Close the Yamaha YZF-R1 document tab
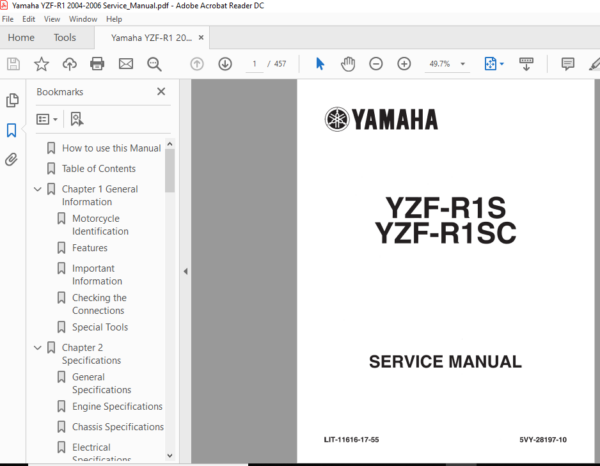Viewport: 600px width, 466px height. point(201,37)
